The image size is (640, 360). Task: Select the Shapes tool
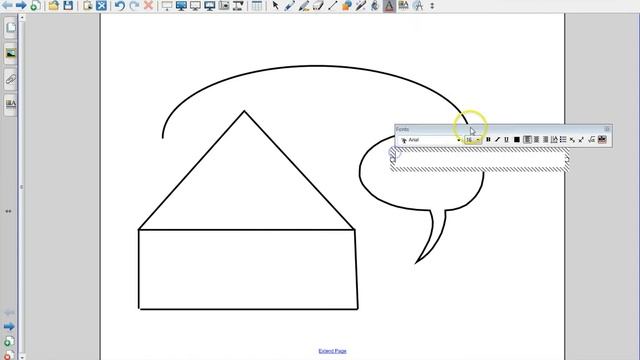[x=347, y=5]
